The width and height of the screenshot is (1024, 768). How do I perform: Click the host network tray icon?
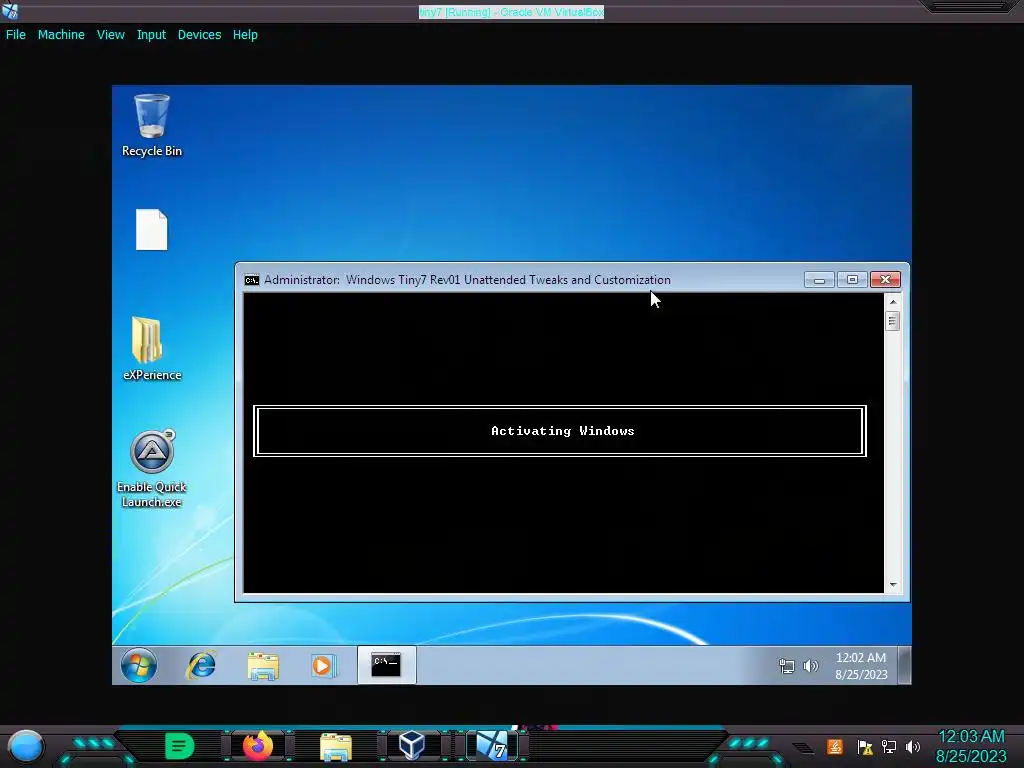tap(889, 747)
